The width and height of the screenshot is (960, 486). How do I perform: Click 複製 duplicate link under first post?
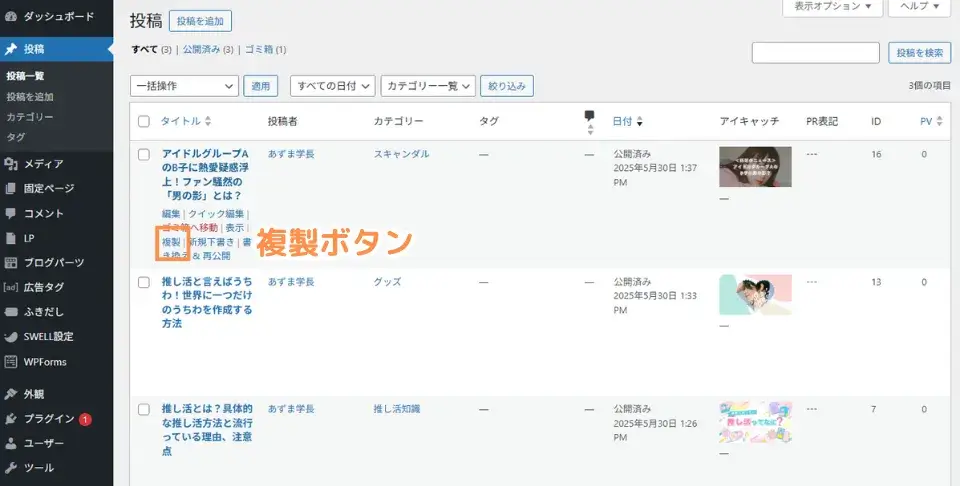[171, 242]
